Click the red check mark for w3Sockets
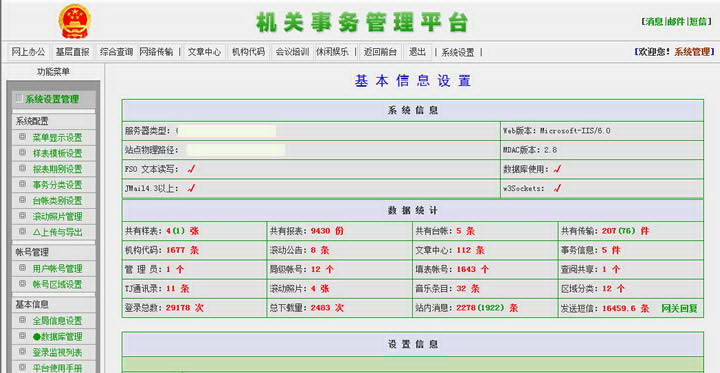The height and width of the screenshot is (373, 720). 557,188
